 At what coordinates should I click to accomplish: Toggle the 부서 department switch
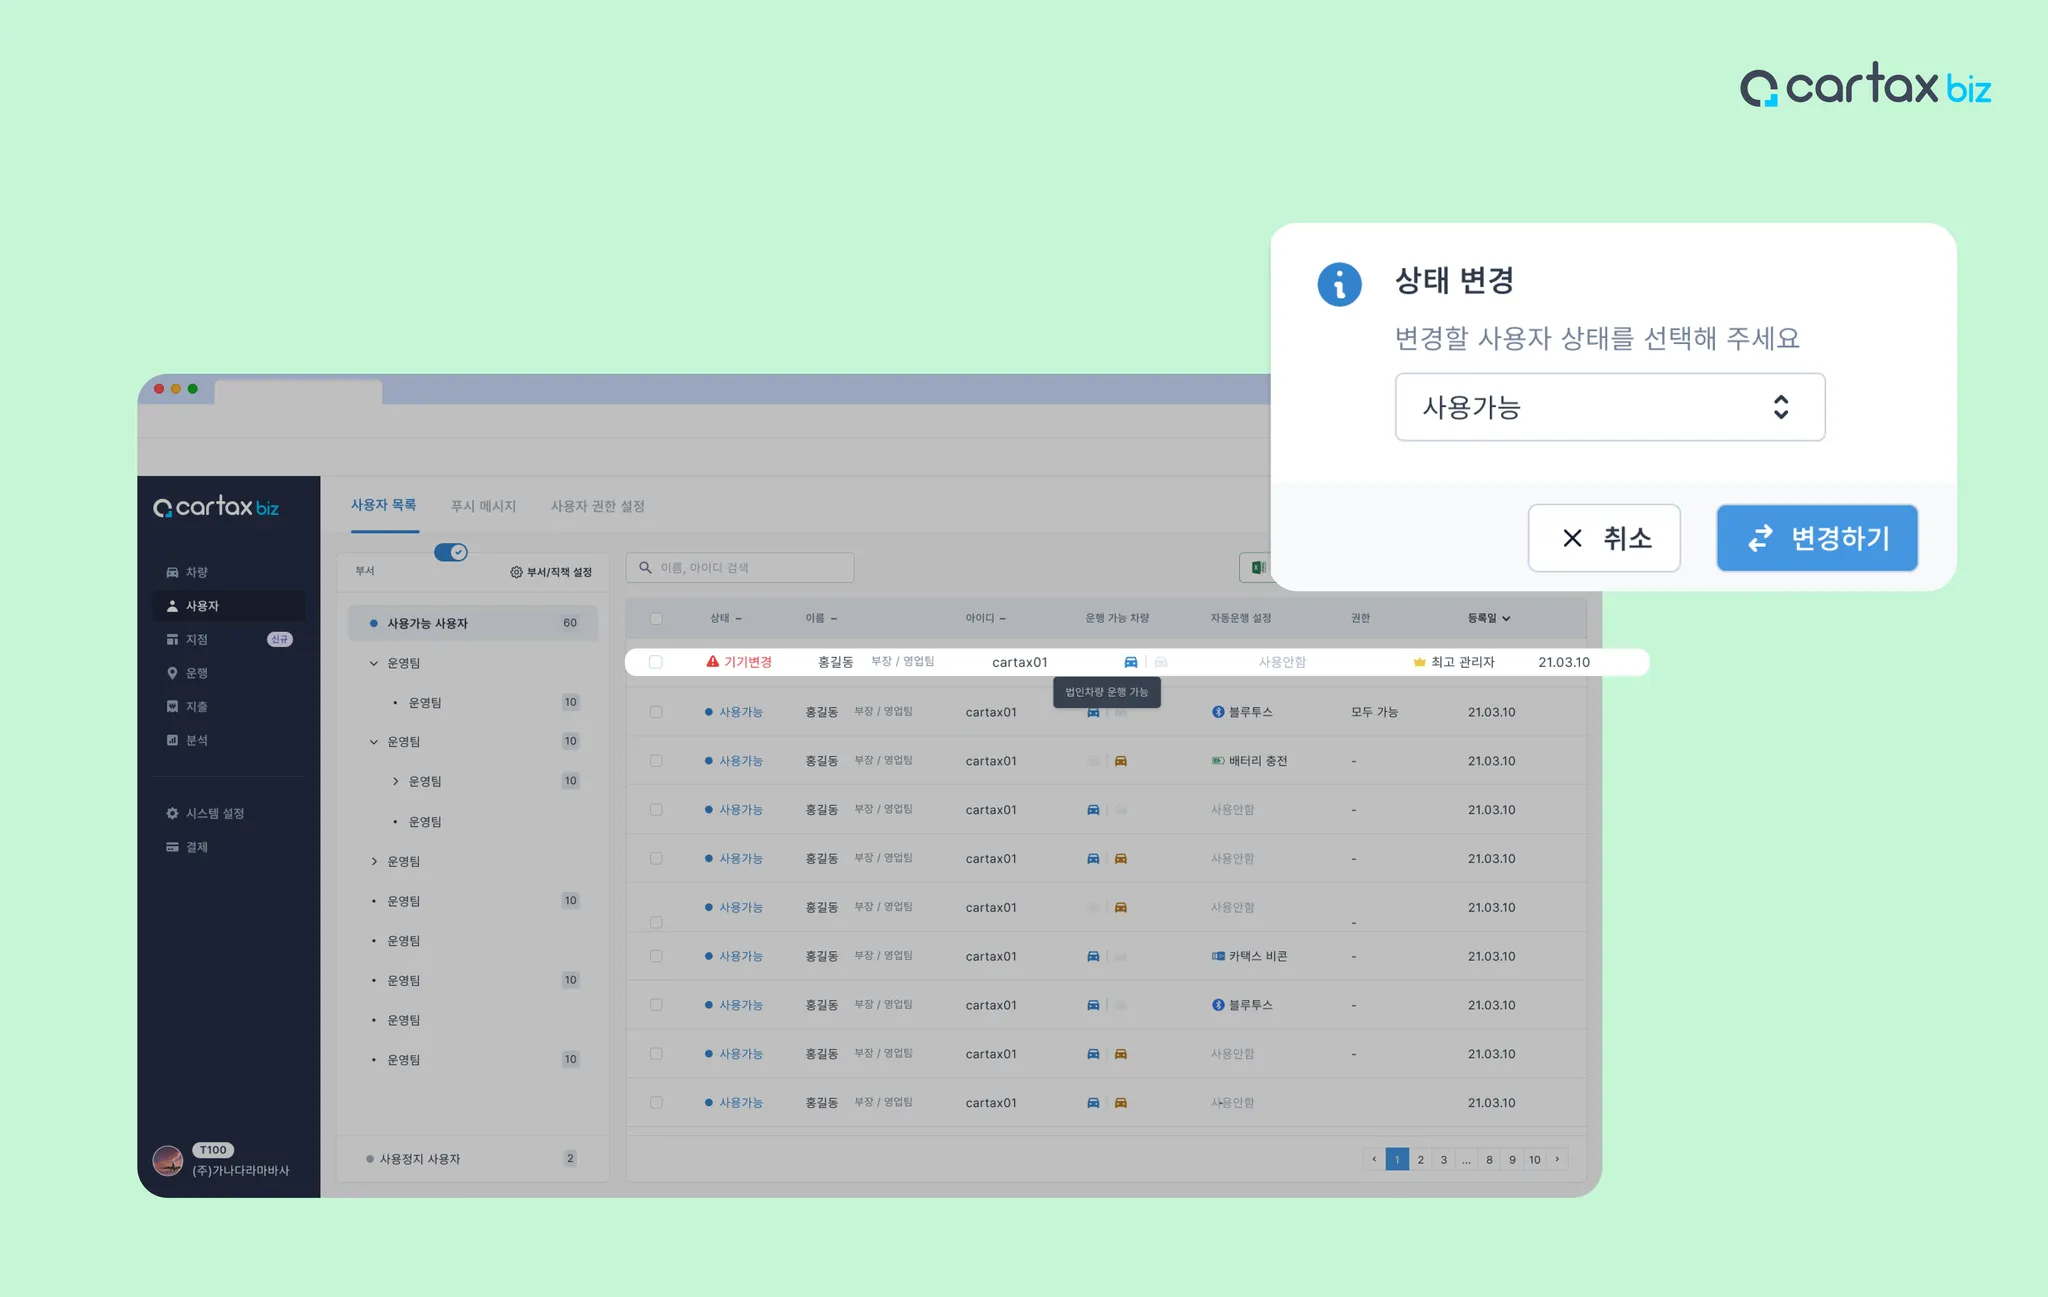(x=451, y=552)
